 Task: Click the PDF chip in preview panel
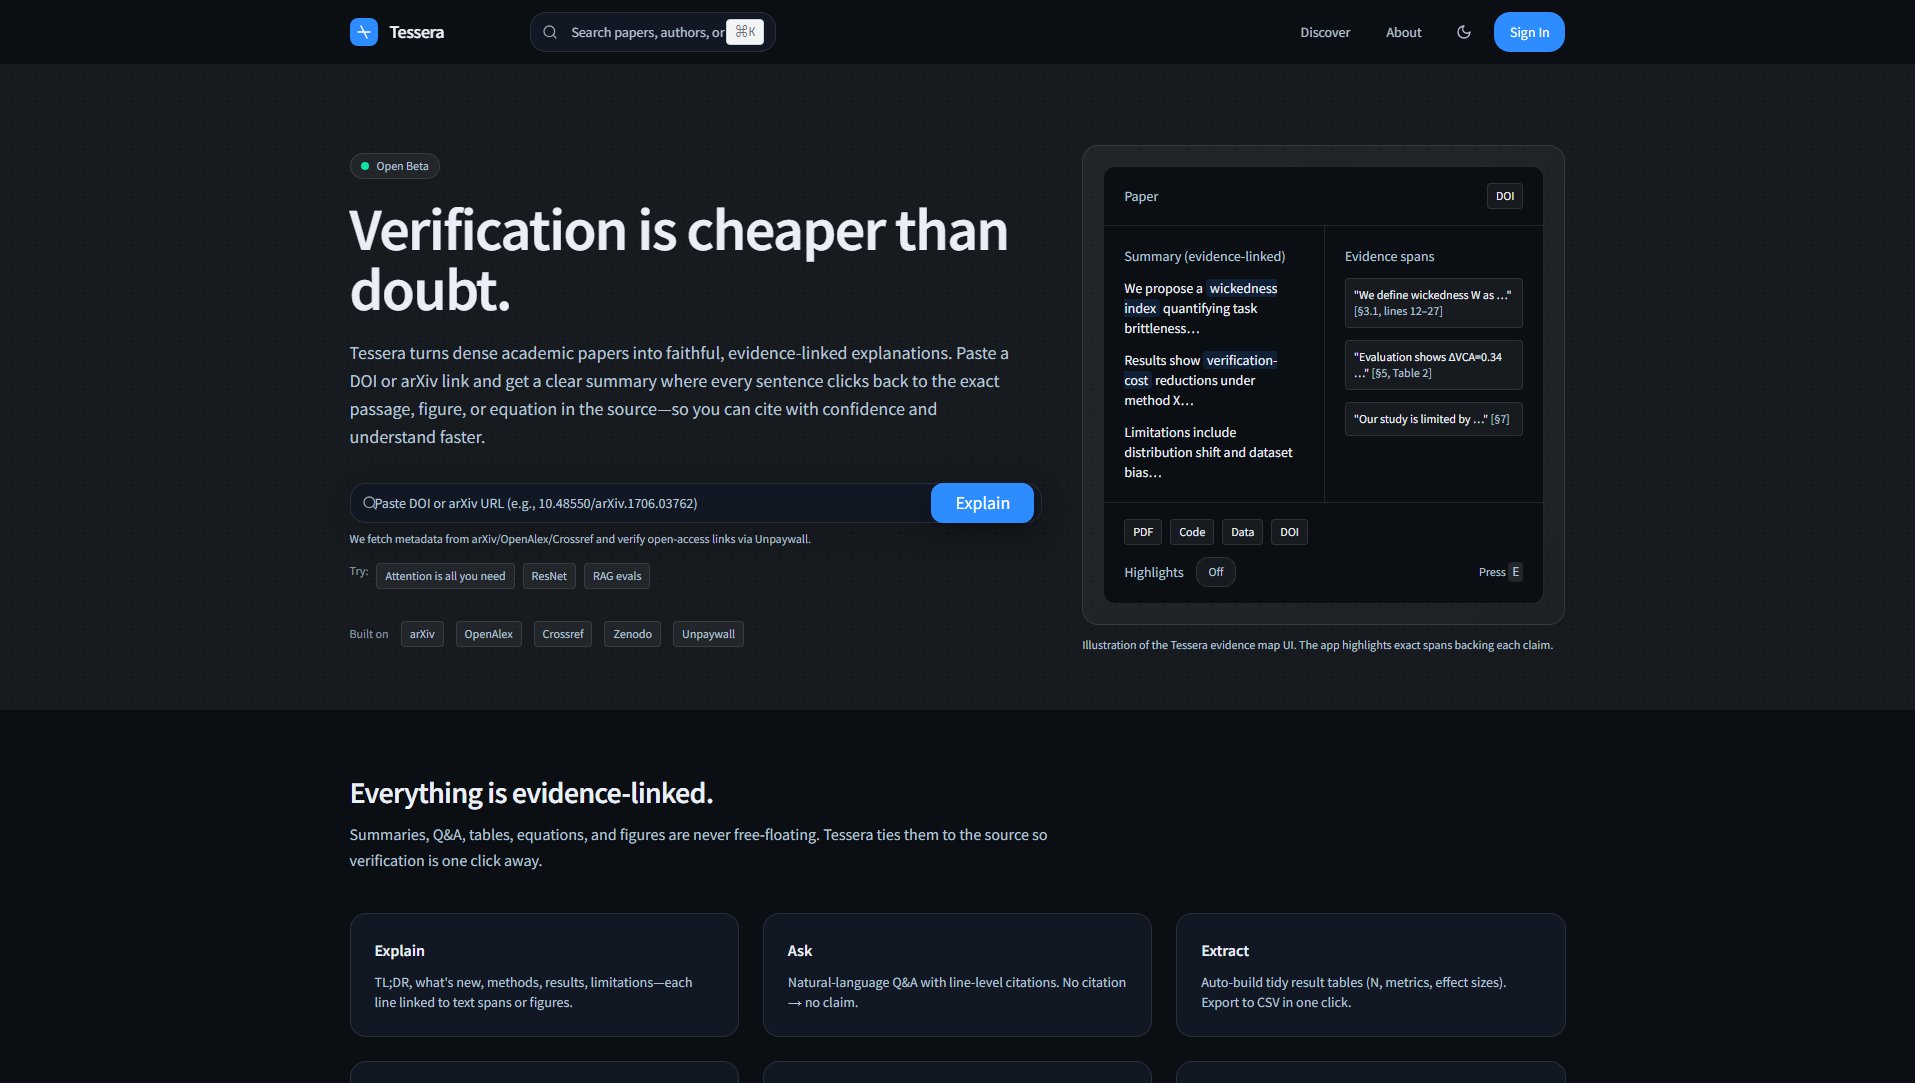[1143, 532]
